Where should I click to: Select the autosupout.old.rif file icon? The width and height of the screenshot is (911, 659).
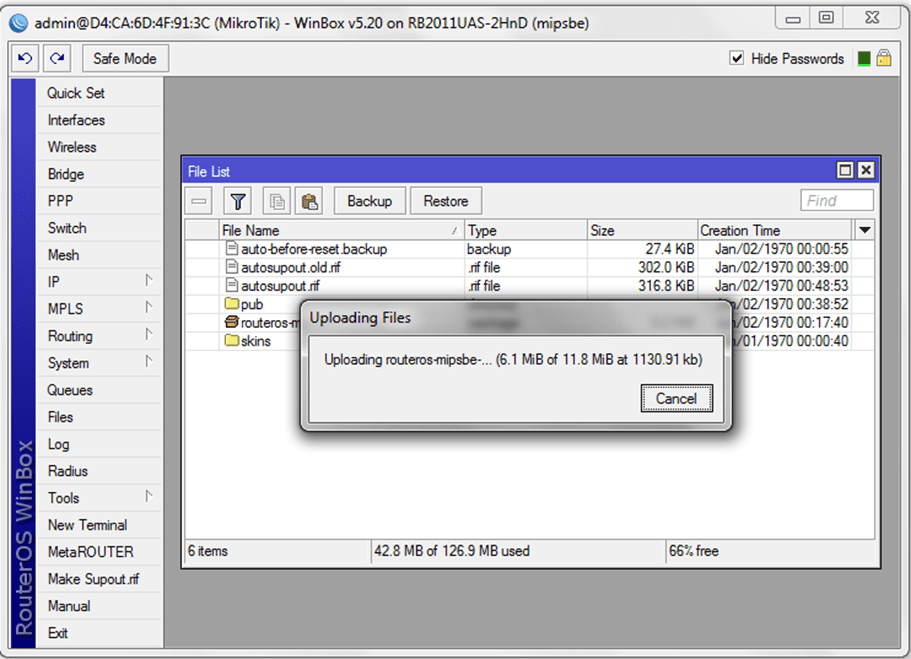232,267
